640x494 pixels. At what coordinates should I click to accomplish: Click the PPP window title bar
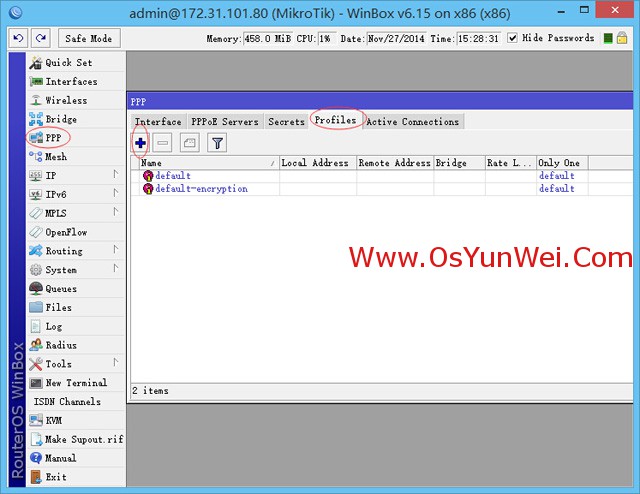[x=380, y=101]
